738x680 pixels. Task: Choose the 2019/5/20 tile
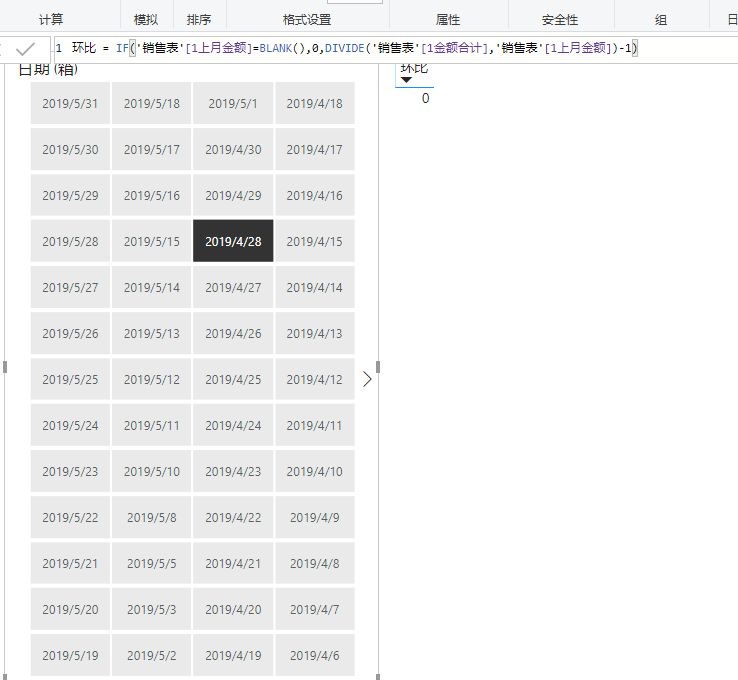coord(70,609)
